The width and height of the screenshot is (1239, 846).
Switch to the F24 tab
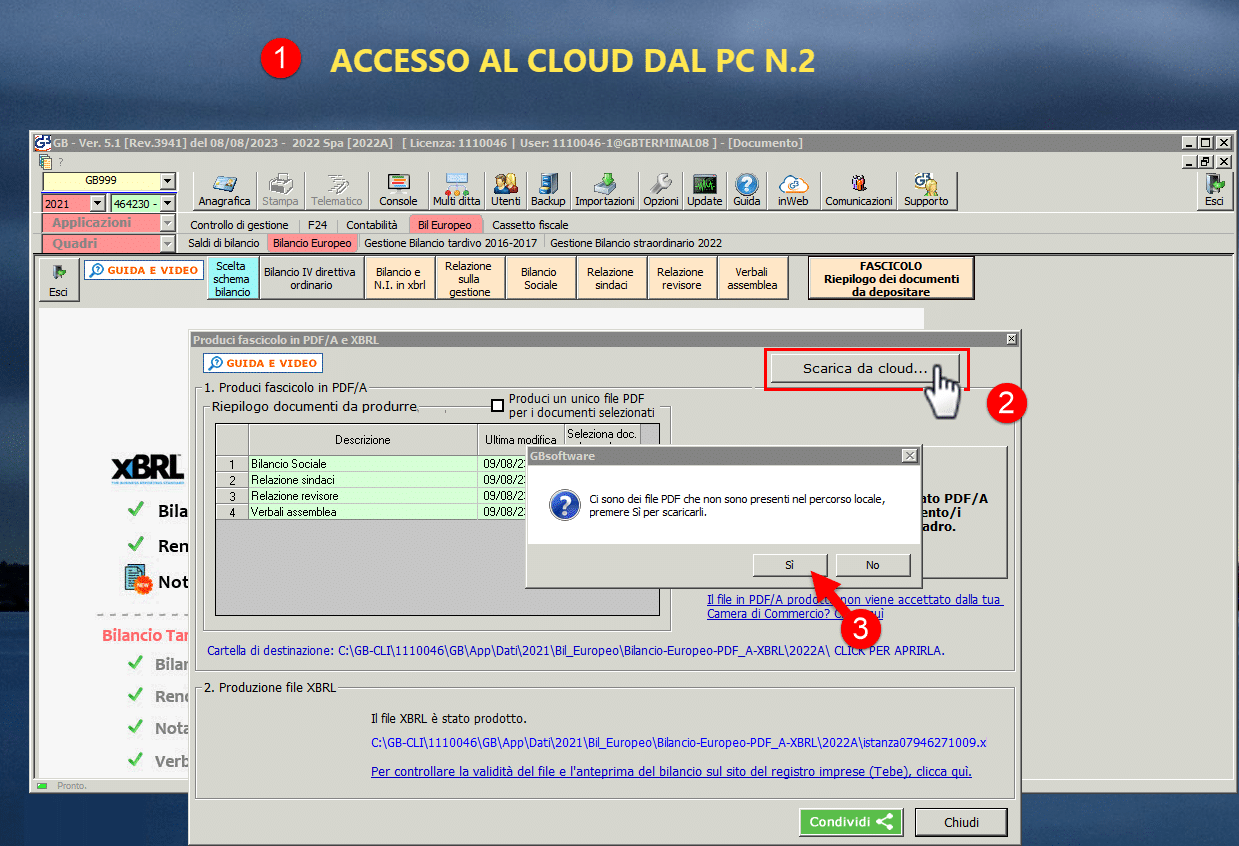tap(317, 225)
